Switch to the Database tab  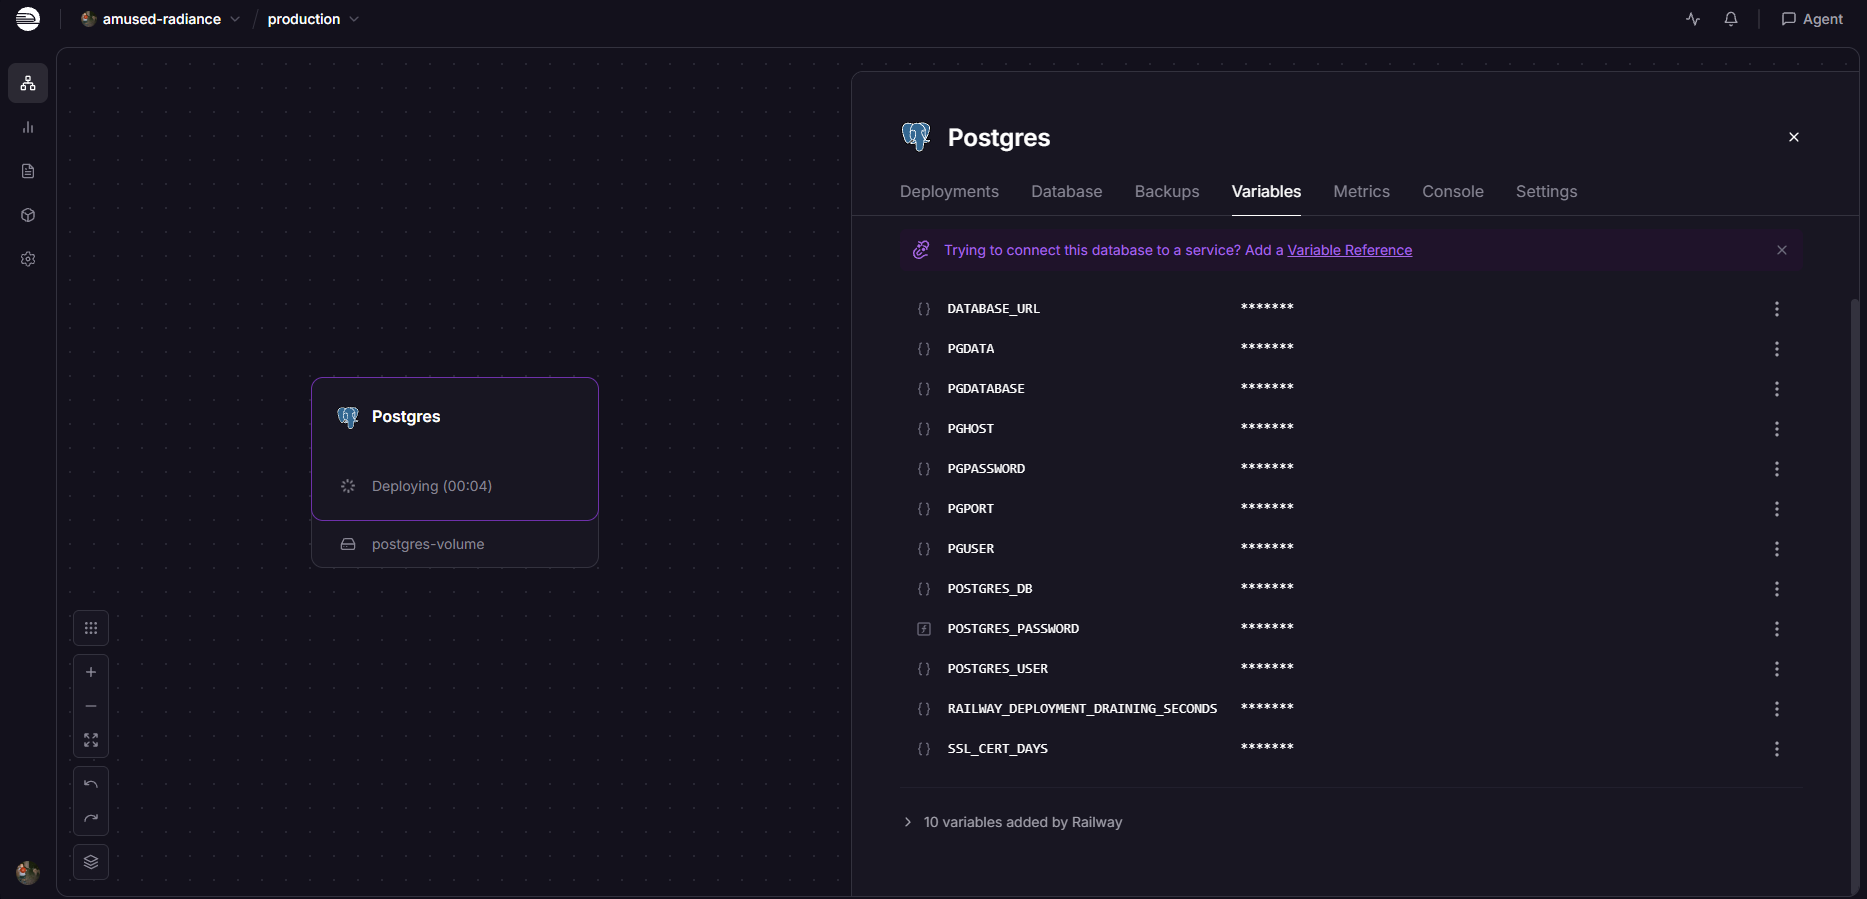[x=1067, y=191]
